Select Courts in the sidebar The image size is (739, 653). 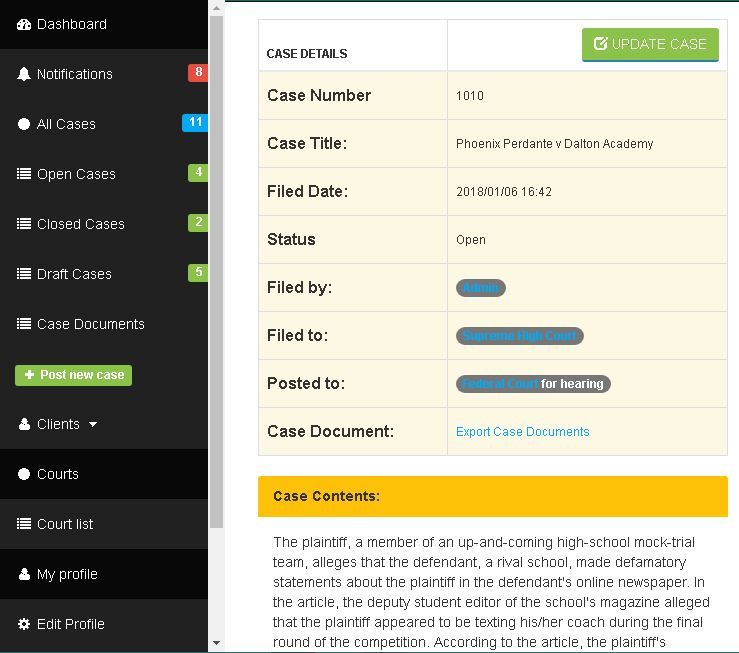point(57,474)
